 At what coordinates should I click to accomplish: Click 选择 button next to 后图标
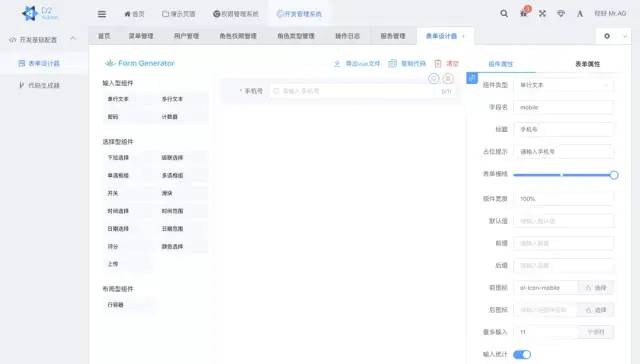tap(596, 310)
